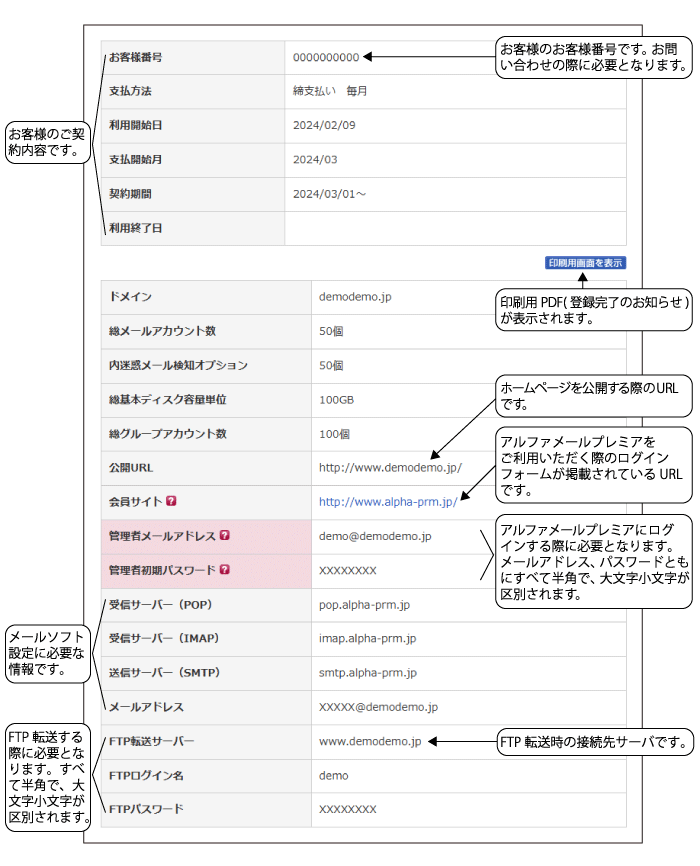Screen dimensions: 700x866
Task: Click help icon next to 会員サイト
Action: [171, 501]
